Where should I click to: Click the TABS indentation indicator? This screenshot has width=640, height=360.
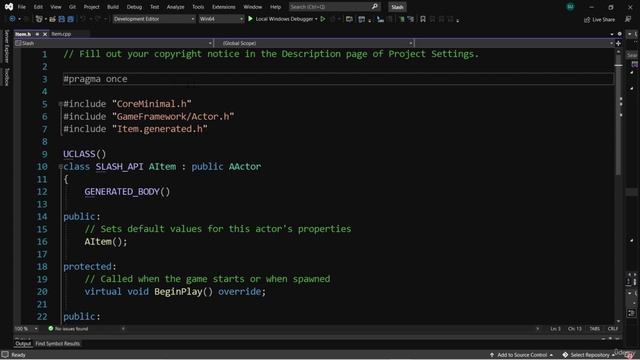[595, 329]
